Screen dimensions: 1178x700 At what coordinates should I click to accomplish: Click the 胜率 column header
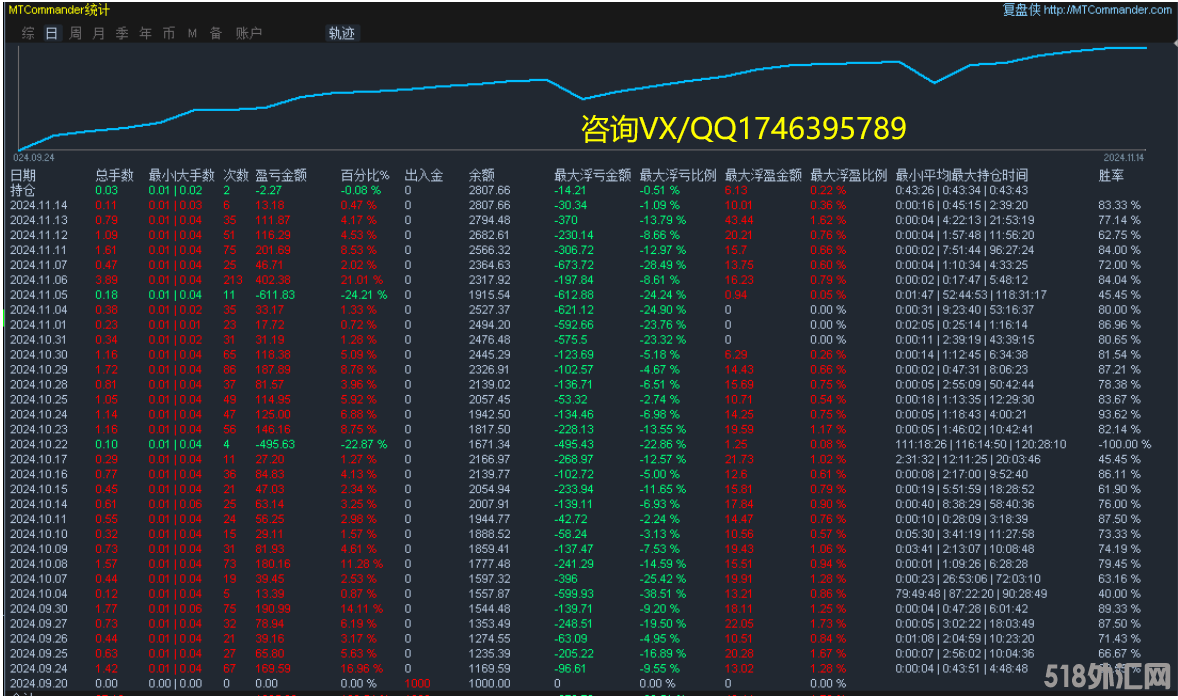(x=1111, y=175)
